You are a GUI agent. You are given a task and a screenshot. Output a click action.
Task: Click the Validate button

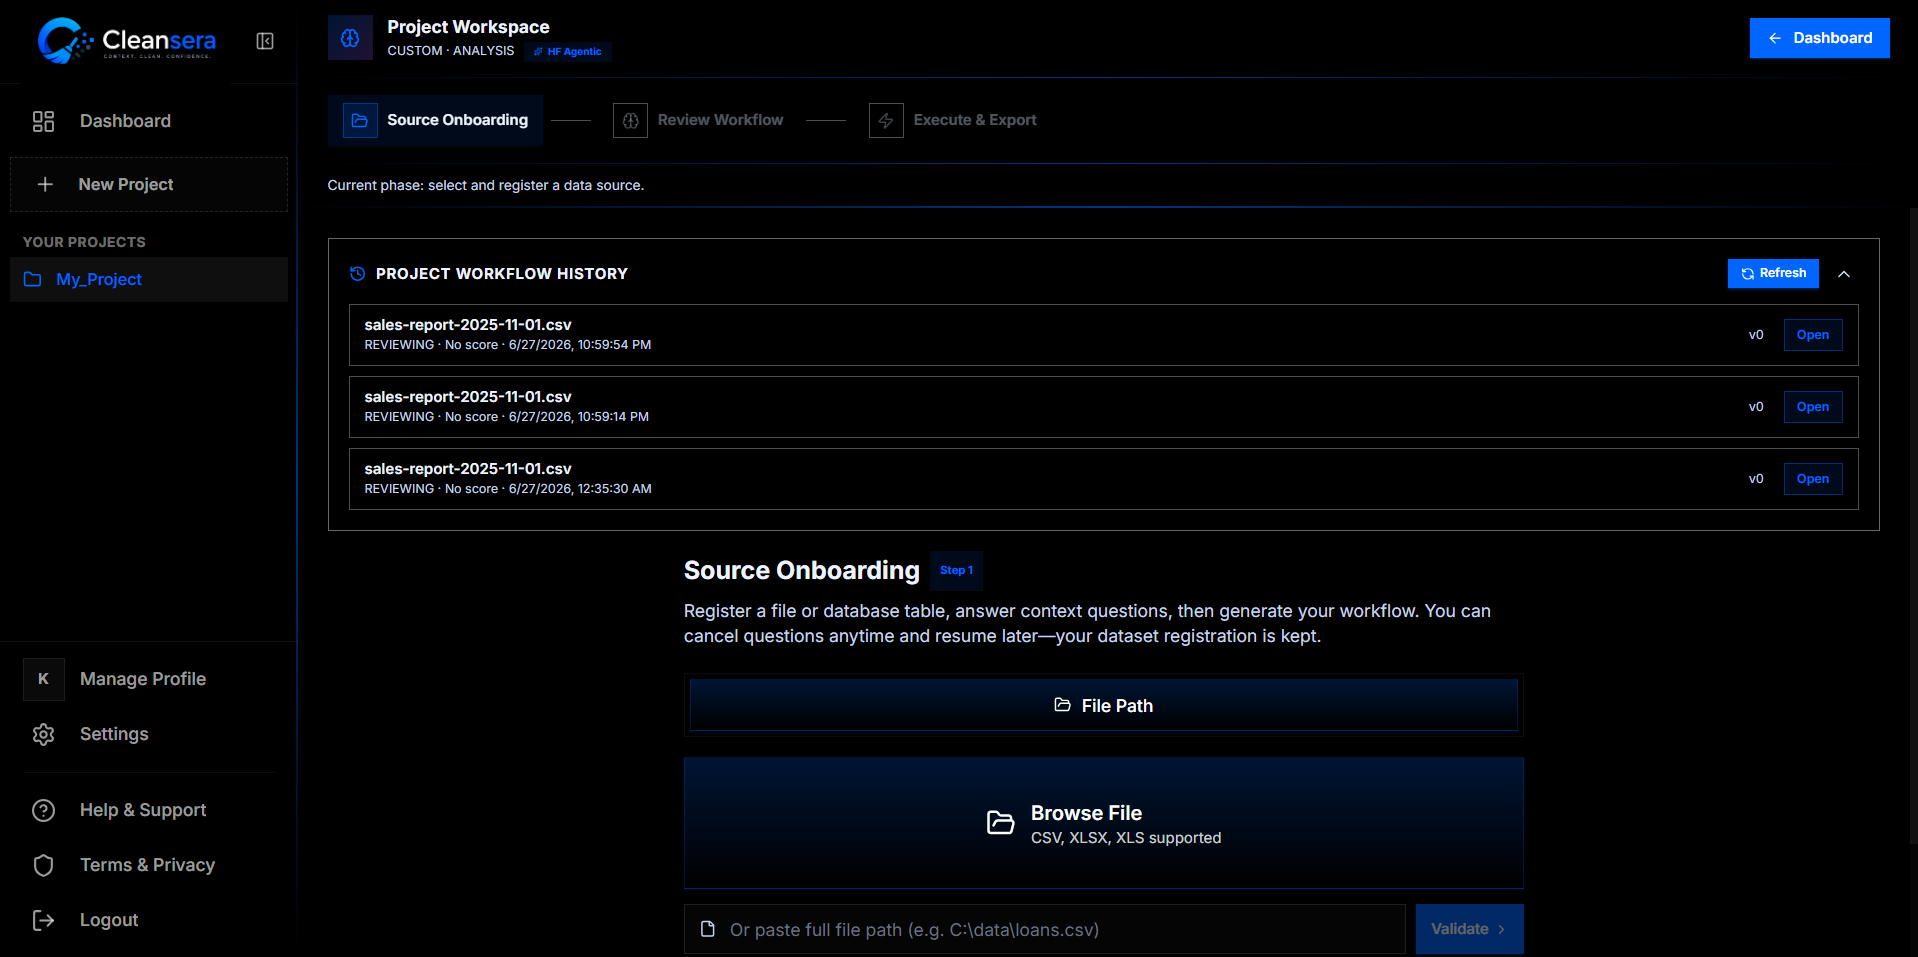coord(1469,929)
